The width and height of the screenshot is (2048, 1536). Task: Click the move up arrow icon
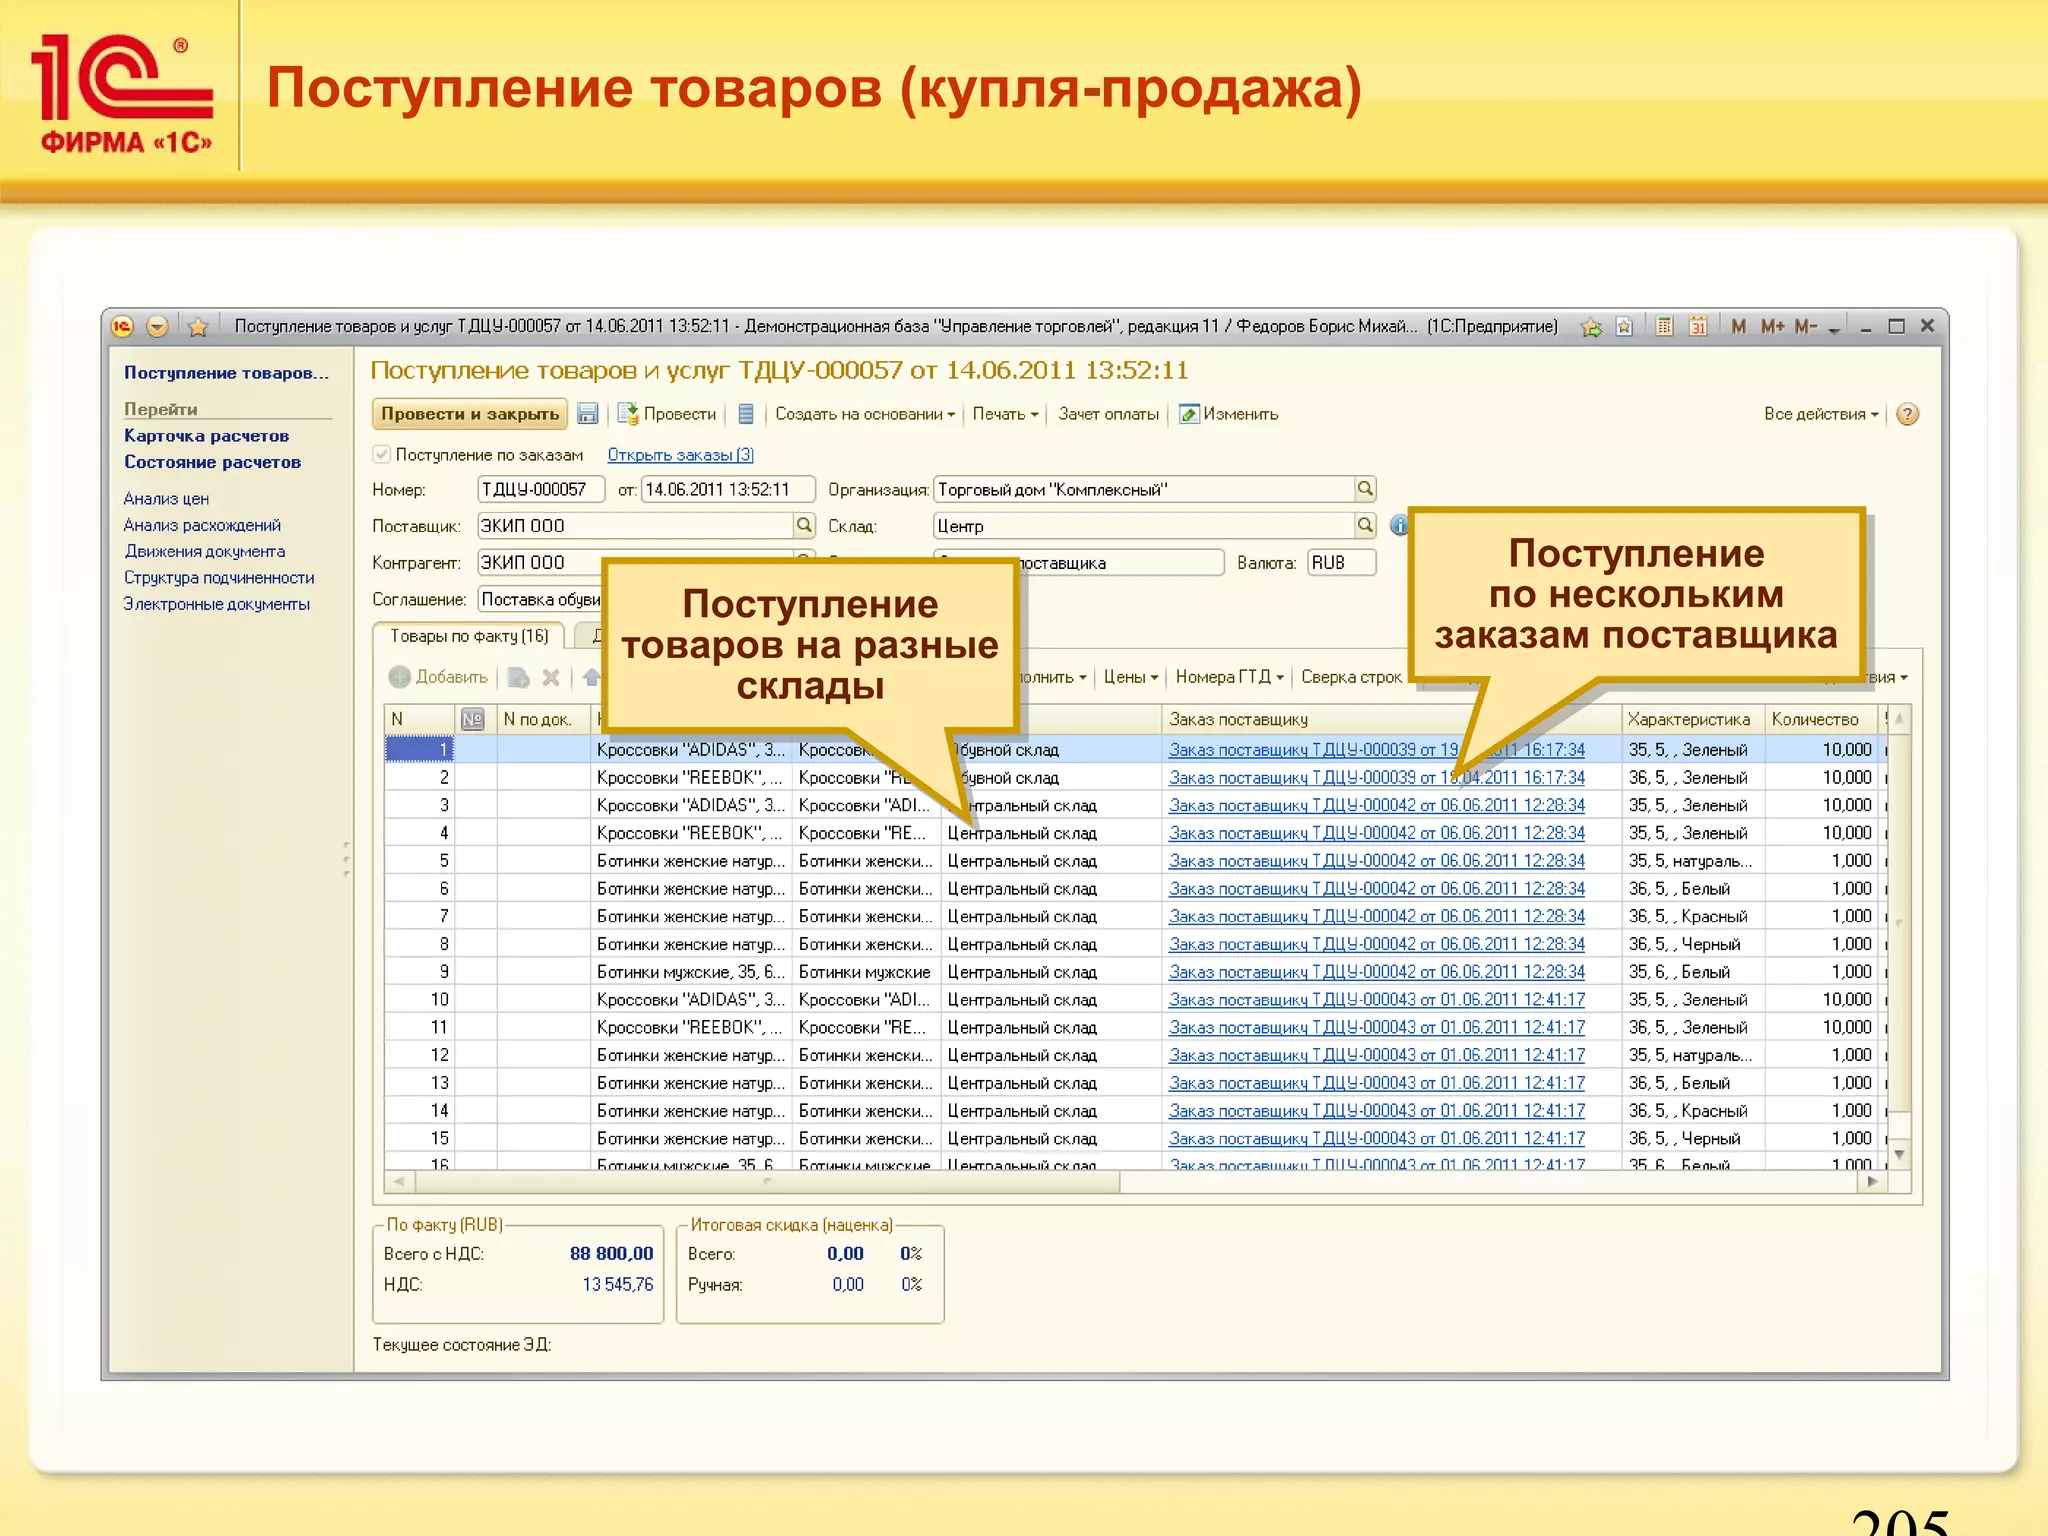click(591, 677)
